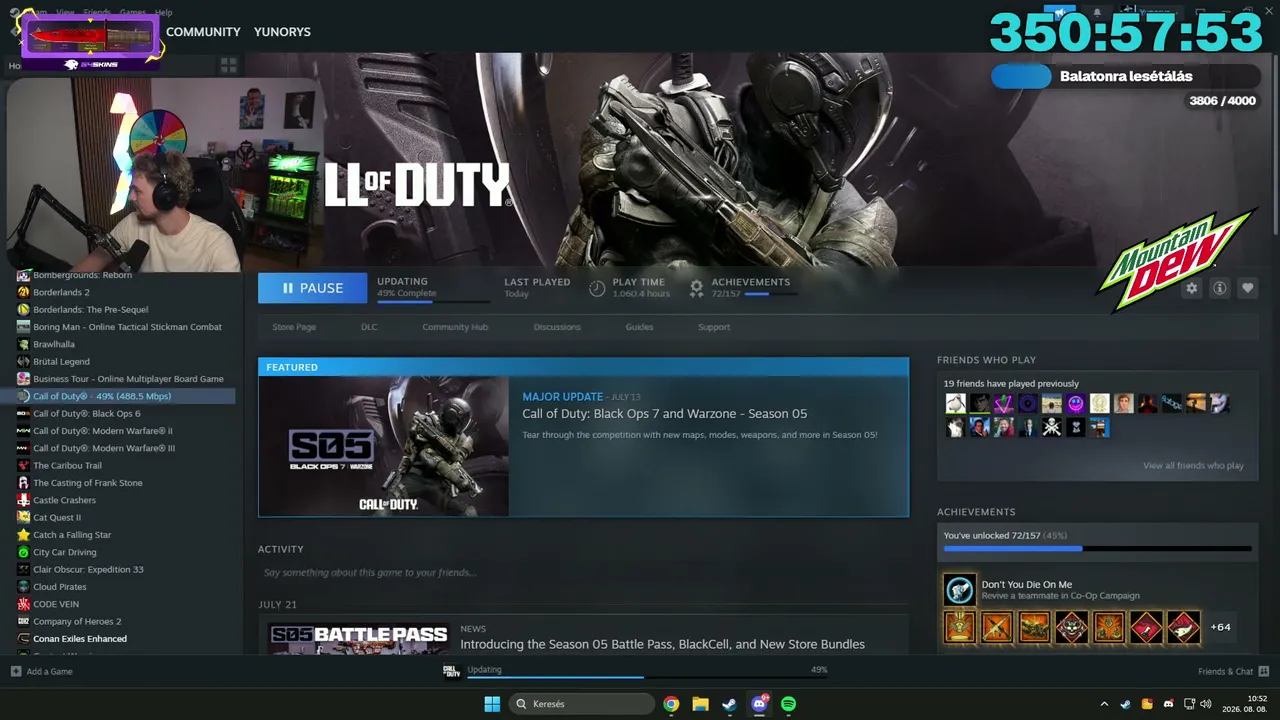Open Spotify from taskbar
Image resolution: width=1280 pixels, height=720 pixels.
point(788,704)
